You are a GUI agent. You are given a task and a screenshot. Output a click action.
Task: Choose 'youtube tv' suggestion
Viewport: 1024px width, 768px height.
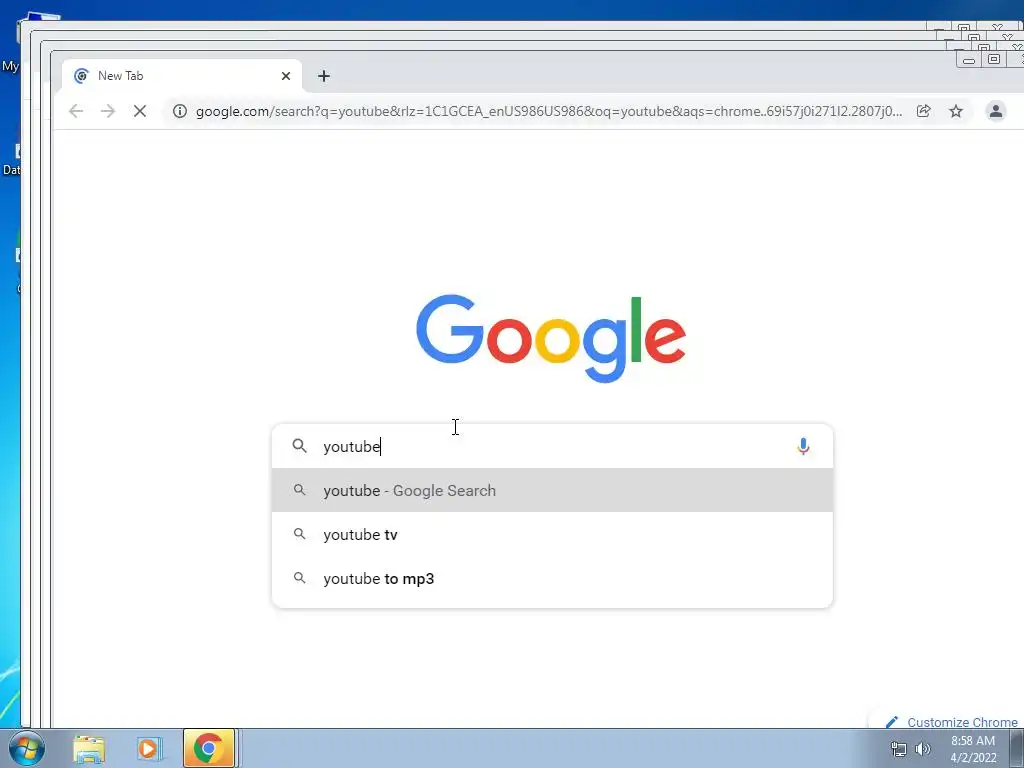coord(552,534)
